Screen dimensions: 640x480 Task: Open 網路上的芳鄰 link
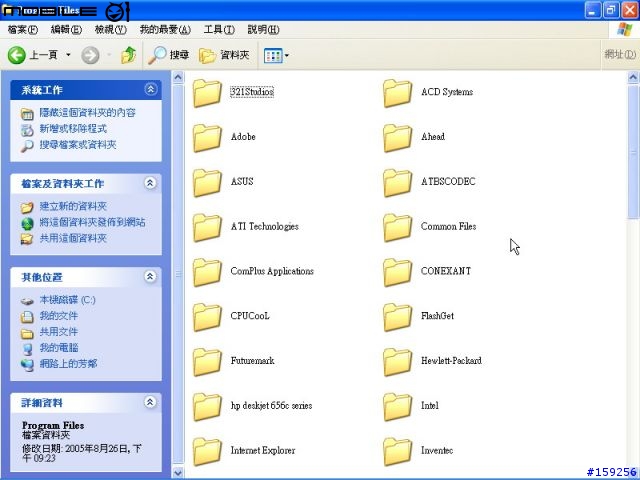coord(68,363)
